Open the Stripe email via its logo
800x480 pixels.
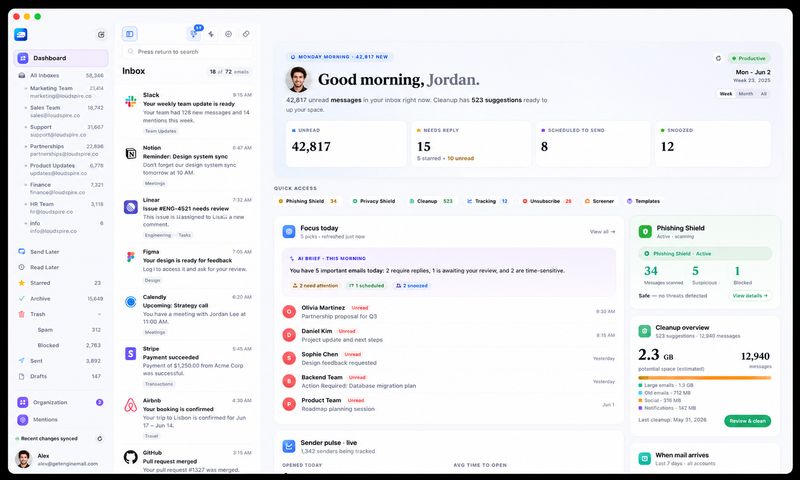point(131,353)
